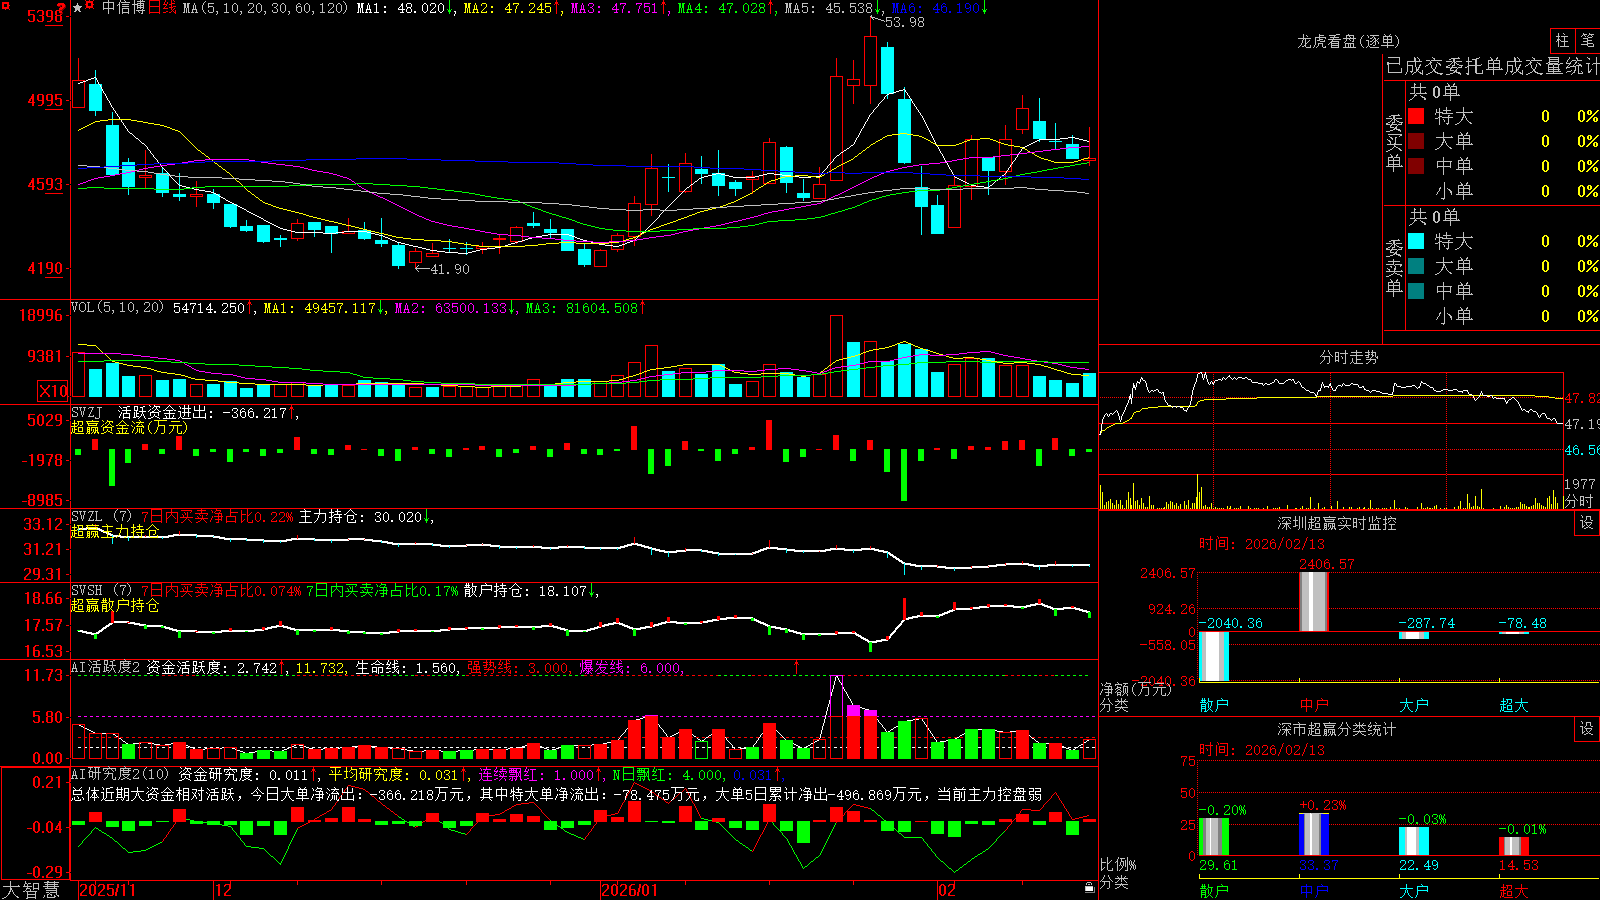Switch 龙虎看盘 to 柱 column view
This screenshot has width=1600, height=900.
pos(1562,40)
